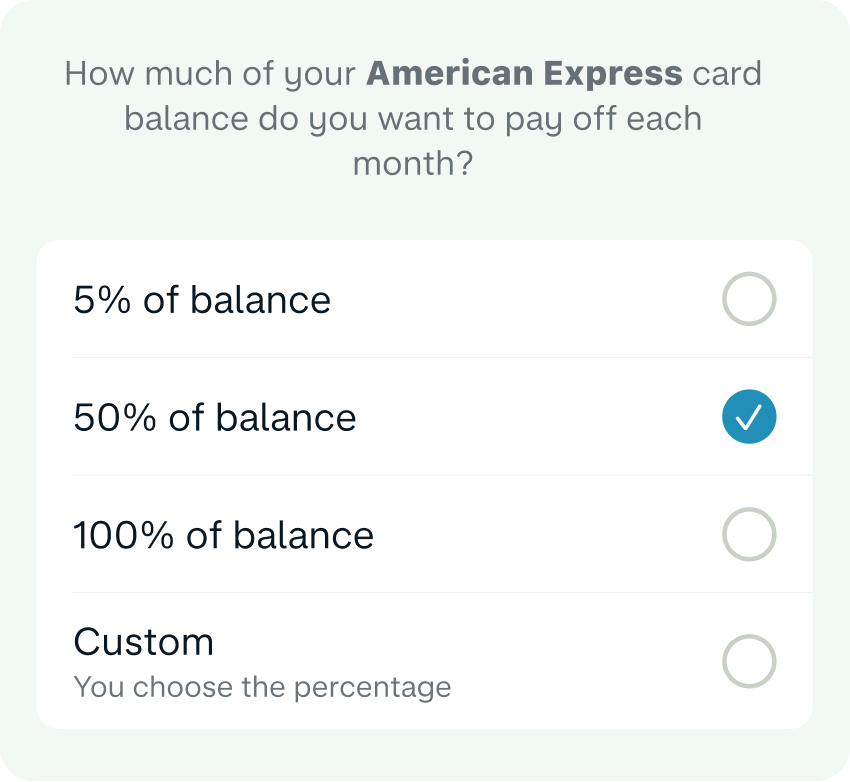
Task: Choose the Custom option row
Action: [x=425, y=660]
